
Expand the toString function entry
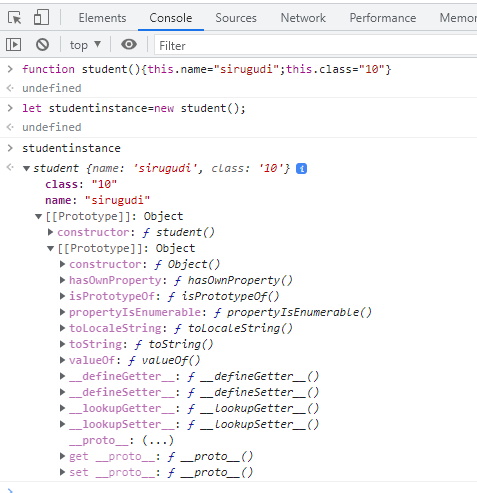point(62,344)
